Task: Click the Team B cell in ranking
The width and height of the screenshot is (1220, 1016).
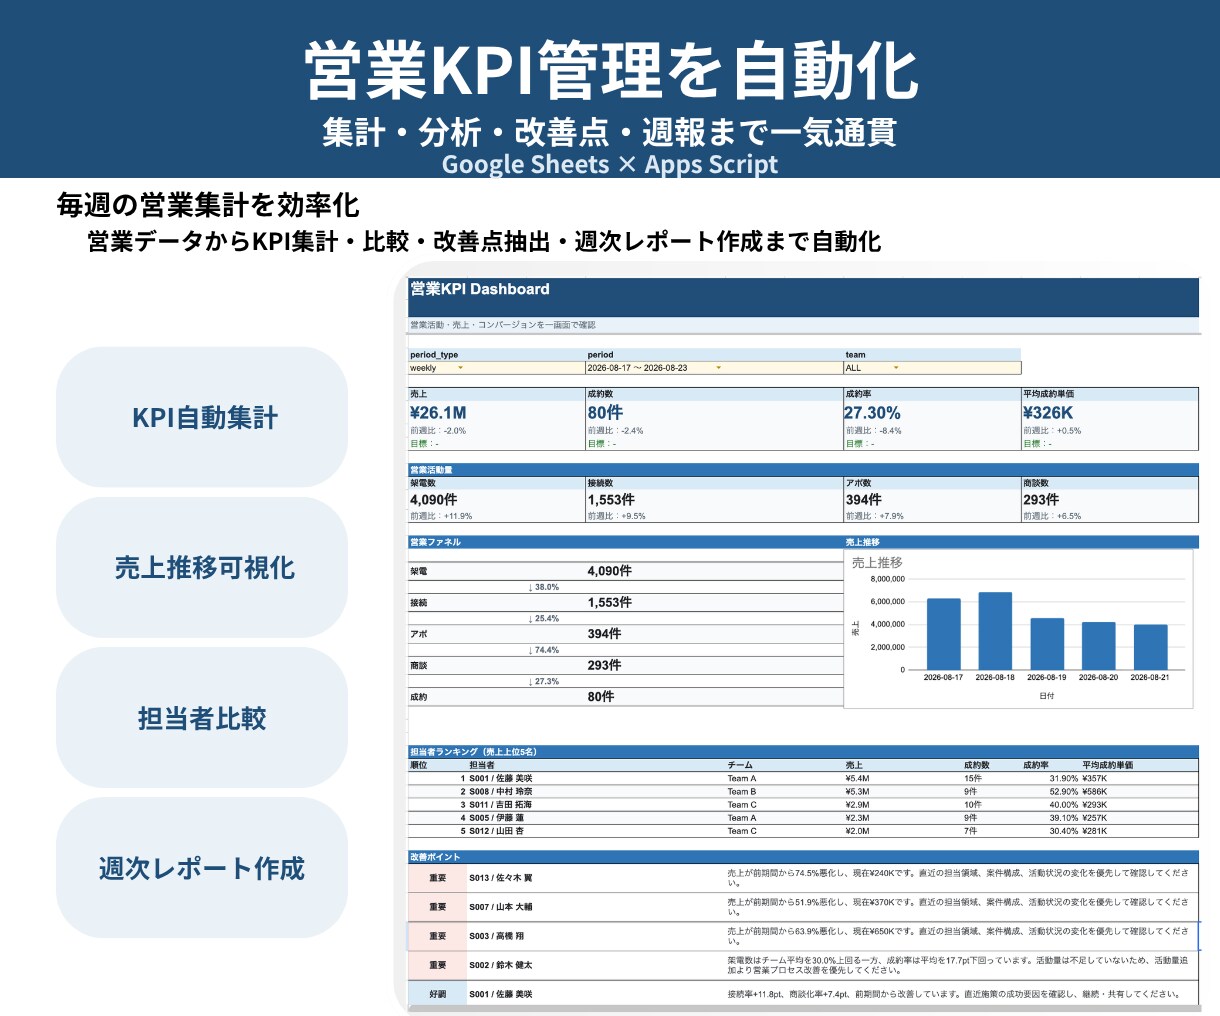Action: (x=742, y=791)
